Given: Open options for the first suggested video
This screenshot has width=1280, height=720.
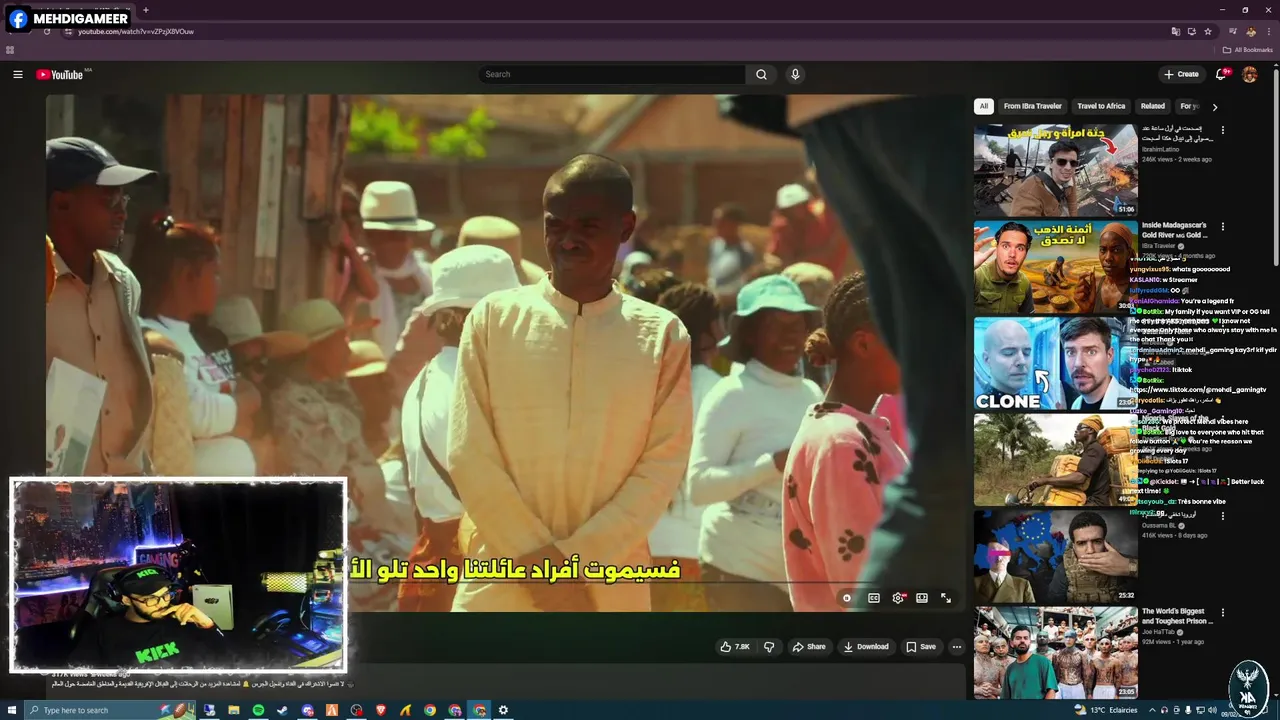Looking at the screenshot, I should (1222, 130).
